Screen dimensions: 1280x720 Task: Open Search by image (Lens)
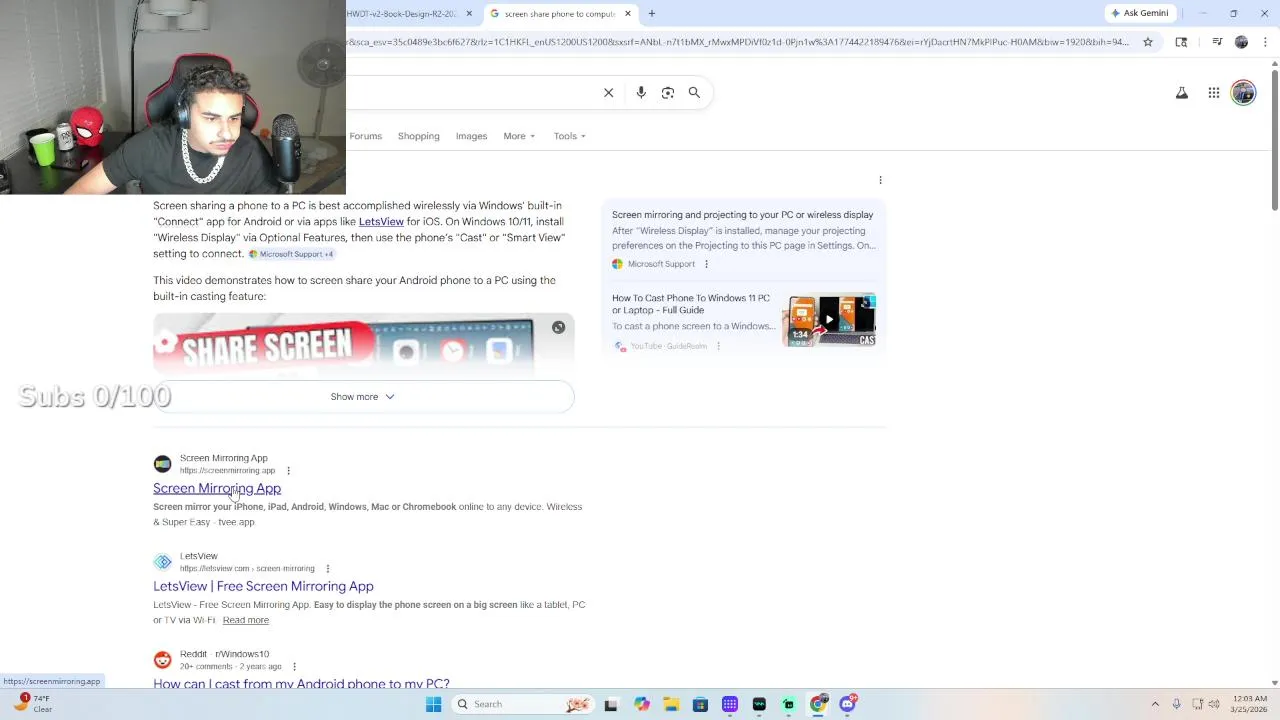668,93
